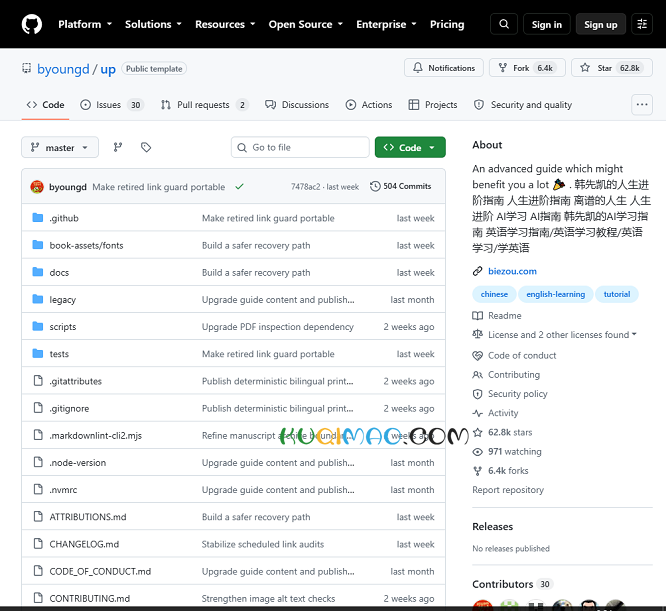Expand the Platform menu
This screenshot has height=611, width=666.
85,24
